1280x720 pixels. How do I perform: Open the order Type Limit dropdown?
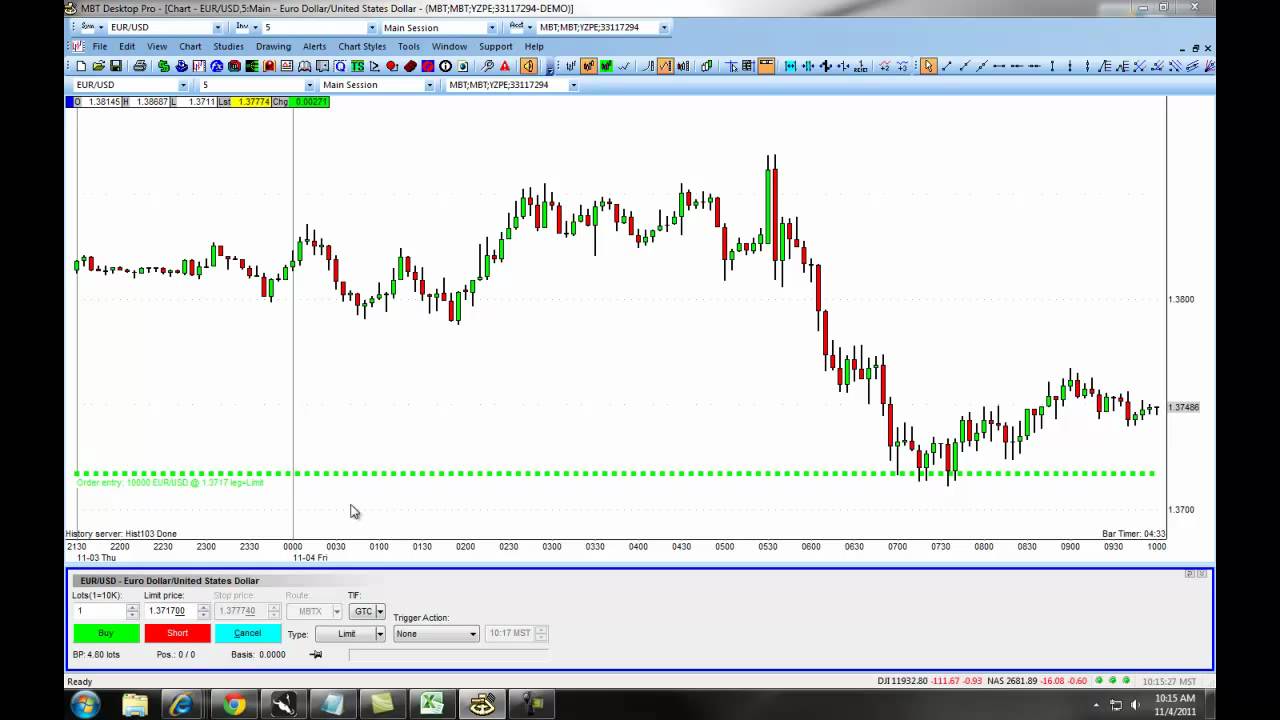coord(380,634)
